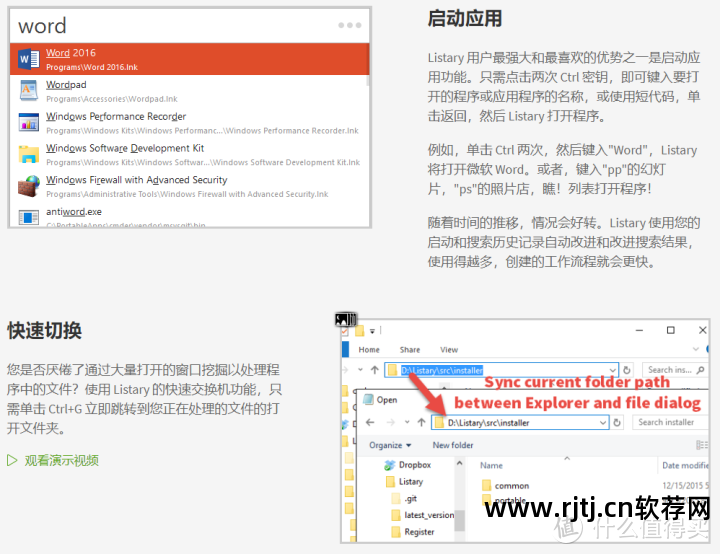Screen dimensions: 720x554
Task: Click the Search installer box in Open dialog
Action: (x=669, y=422)
